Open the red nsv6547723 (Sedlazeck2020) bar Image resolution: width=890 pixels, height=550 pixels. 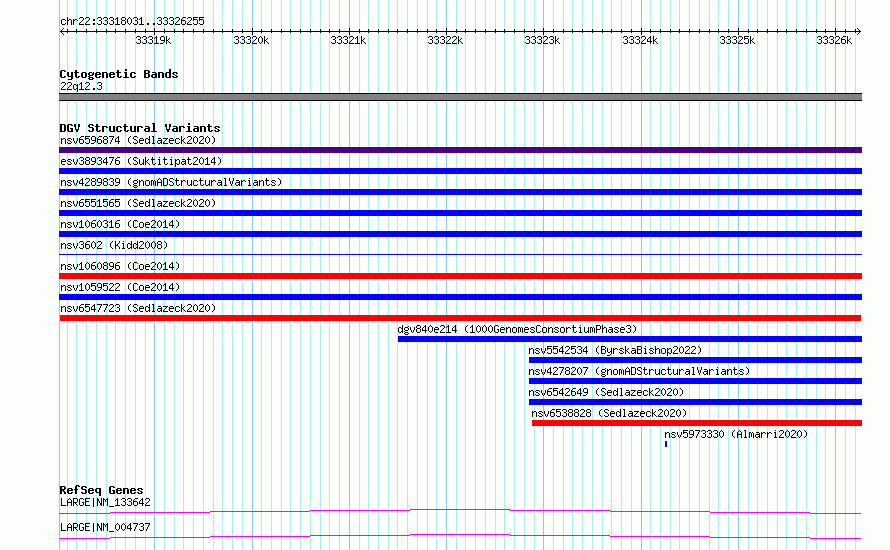tap(460, 318)
